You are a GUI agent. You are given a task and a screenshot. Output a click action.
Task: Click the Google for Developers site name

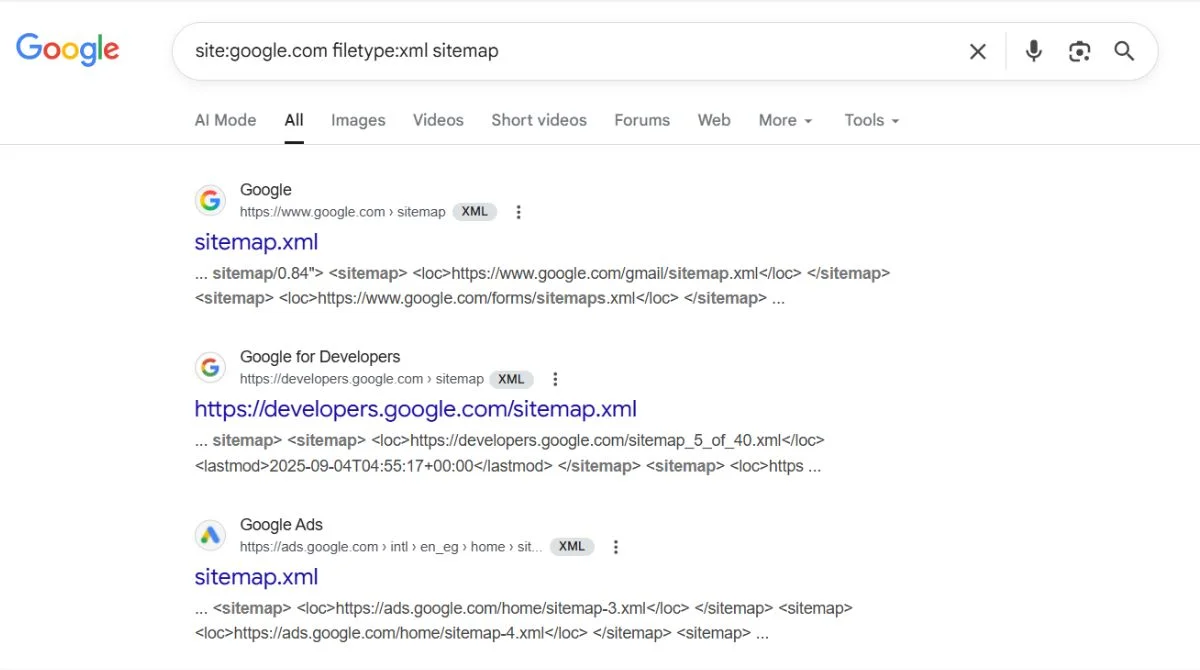[320, 357]
